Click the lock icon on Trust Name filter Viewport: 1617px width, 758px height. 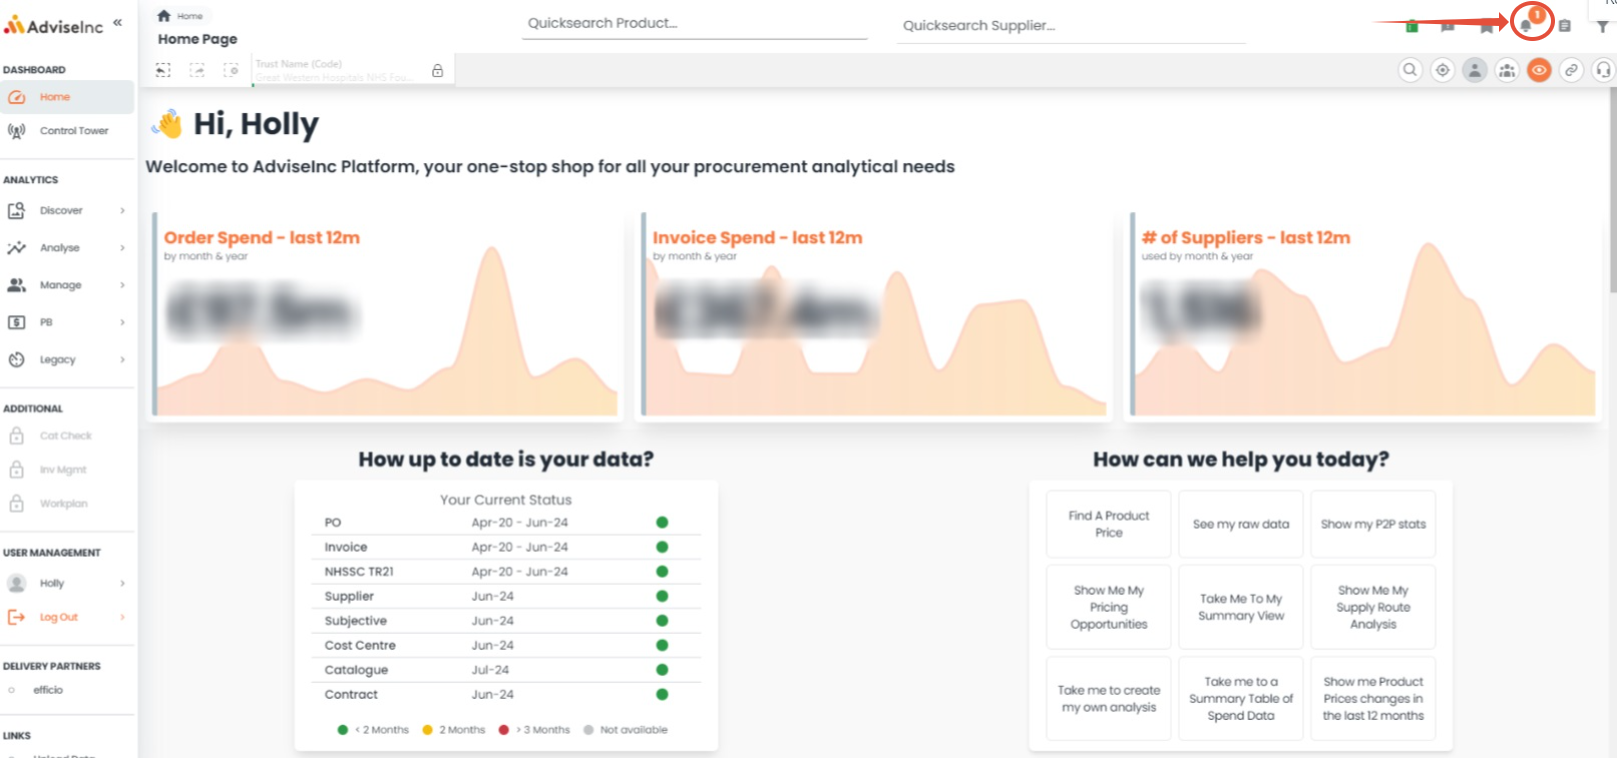[x=437, y=71]
